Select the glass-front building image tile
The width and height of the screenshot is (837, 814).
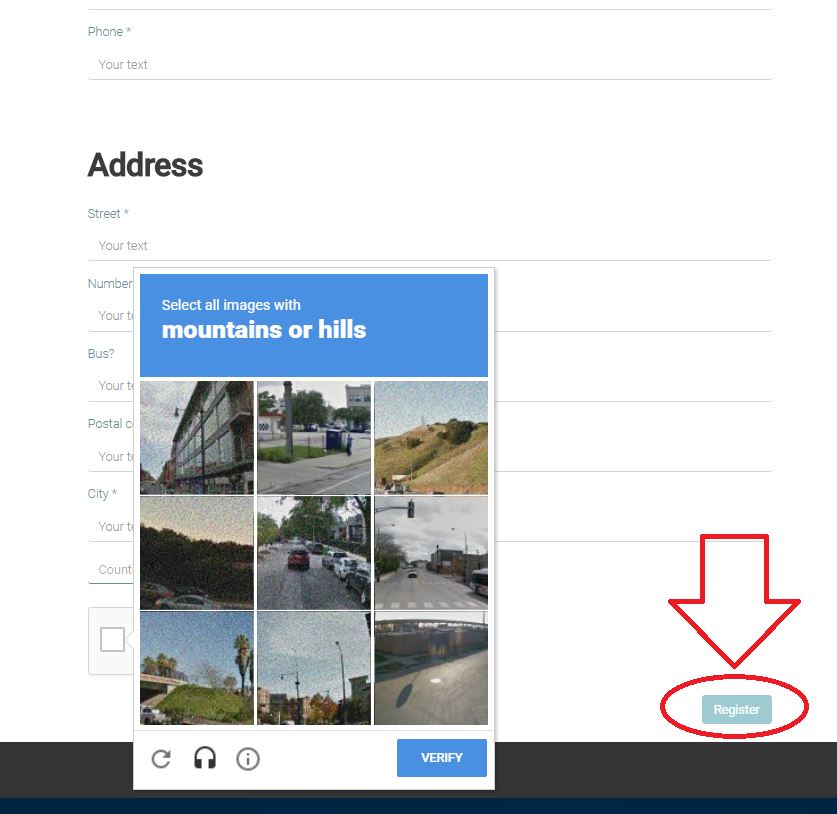coord(197,438)
